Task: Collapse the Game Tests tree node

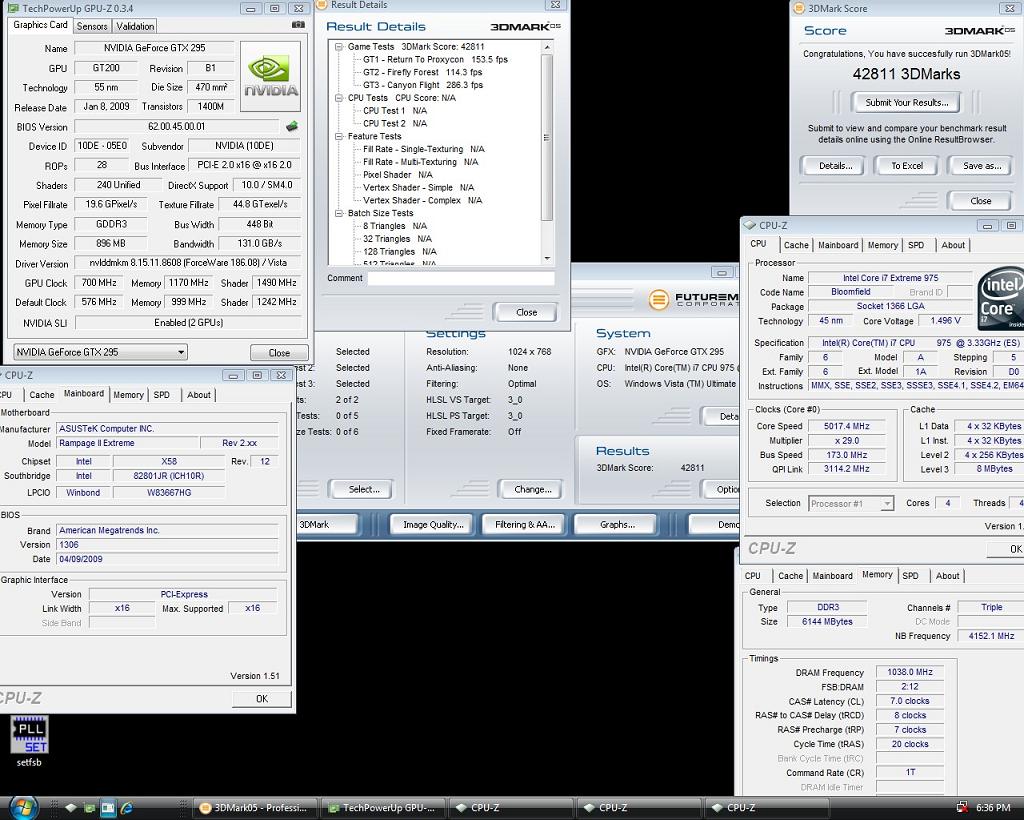Action: [x=339, y=47]
